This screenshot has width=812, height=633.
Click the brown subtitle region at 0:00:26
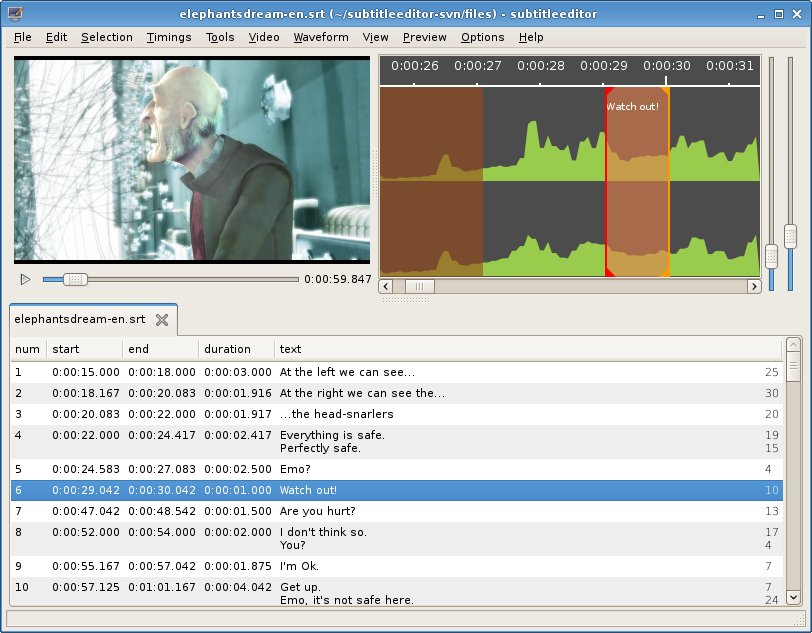[431, 181]
